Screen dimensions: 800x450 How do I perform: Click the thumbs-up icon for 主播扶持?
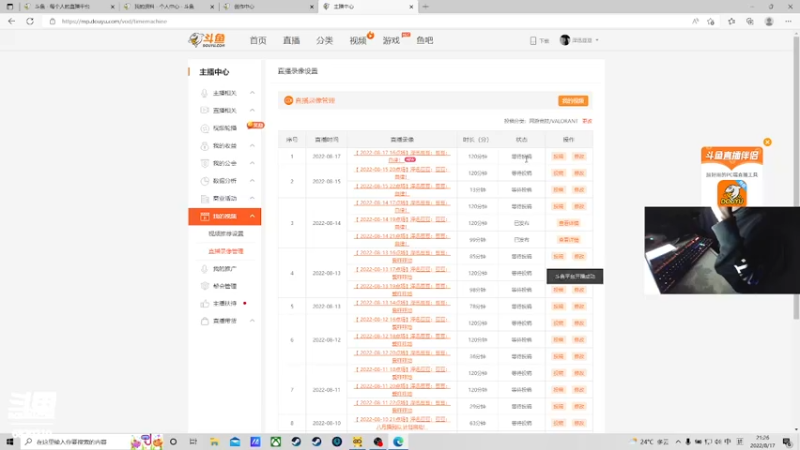click(205, 304)
